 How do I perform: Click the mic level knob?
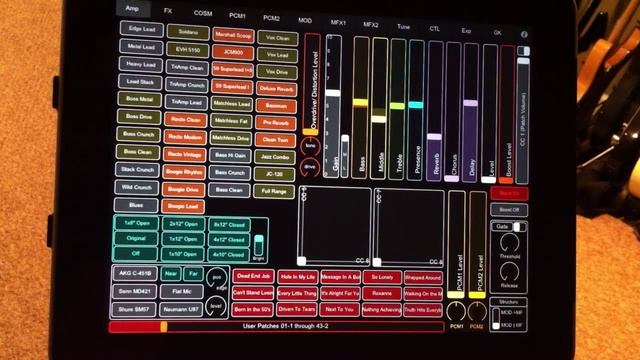coord(216,306)
